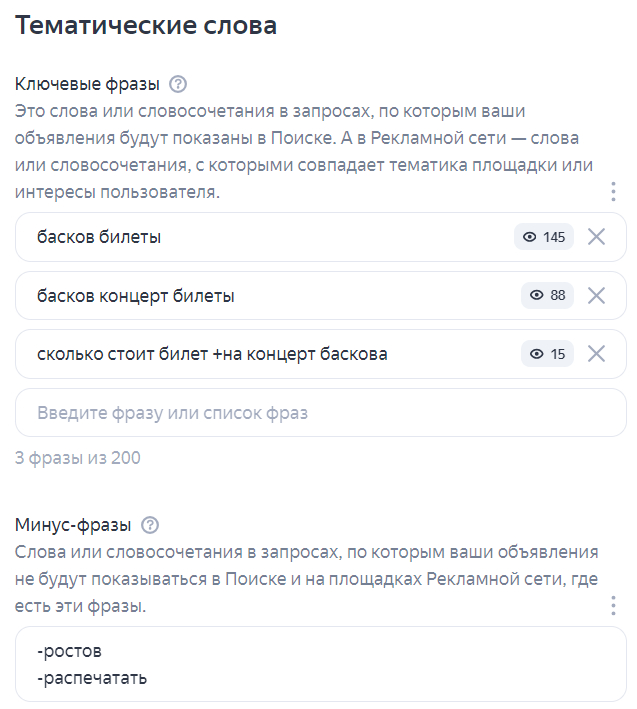Click the '-распечатать' minus-phrase line
637x709 pixels.
(92, 679)
